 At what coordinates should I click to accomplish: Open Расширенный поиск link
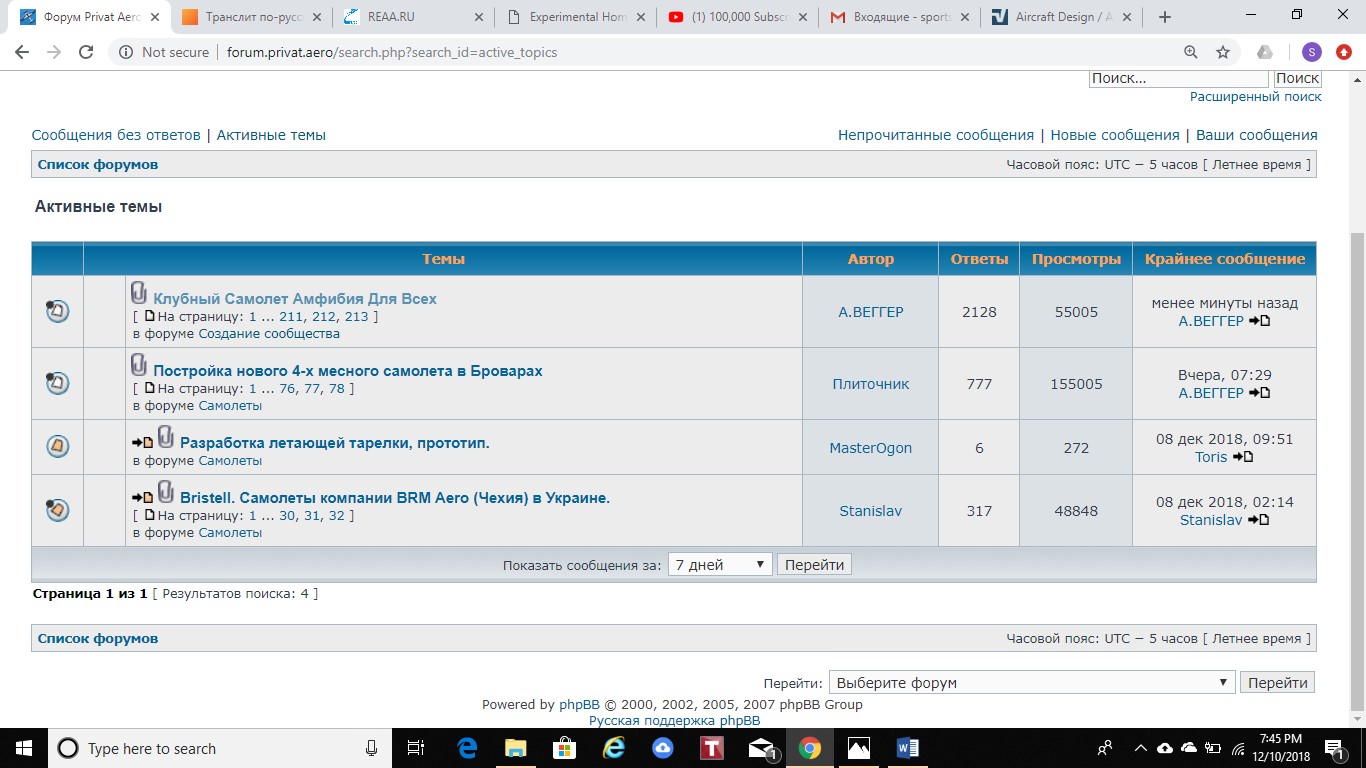(1255, 97)
